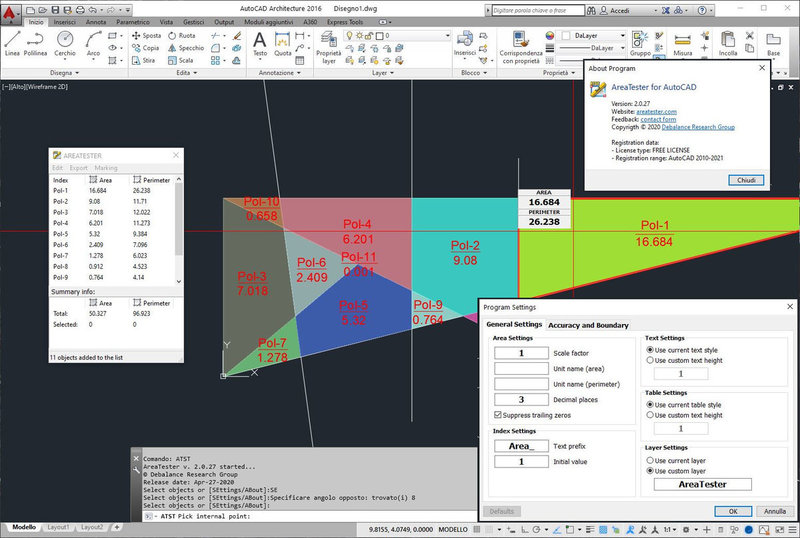
Task: Open the Inserisci ribbon tab
Action: [64, 21]
